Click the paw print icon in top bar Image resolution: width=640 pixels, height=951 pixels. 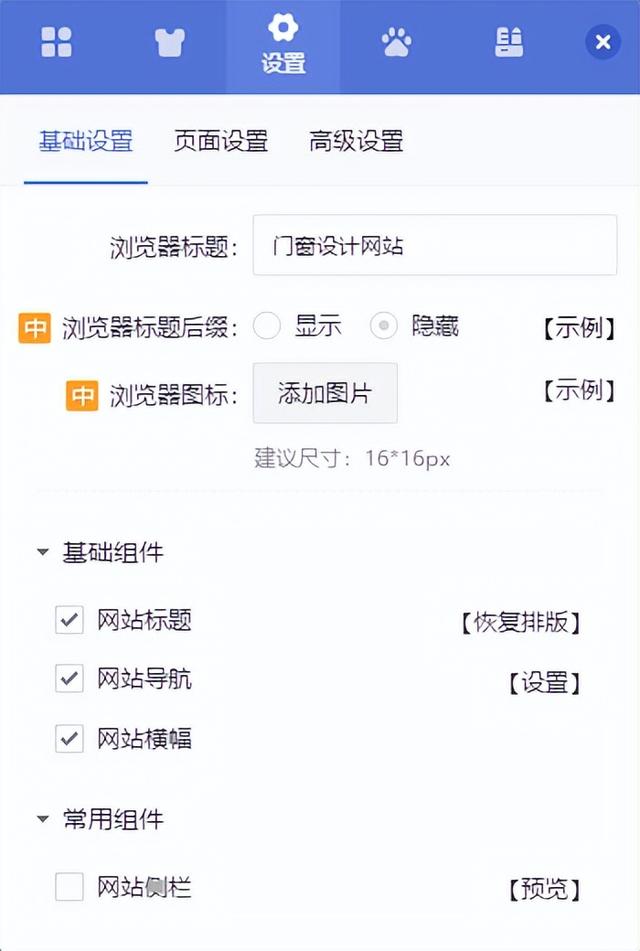tap(396, 42)
